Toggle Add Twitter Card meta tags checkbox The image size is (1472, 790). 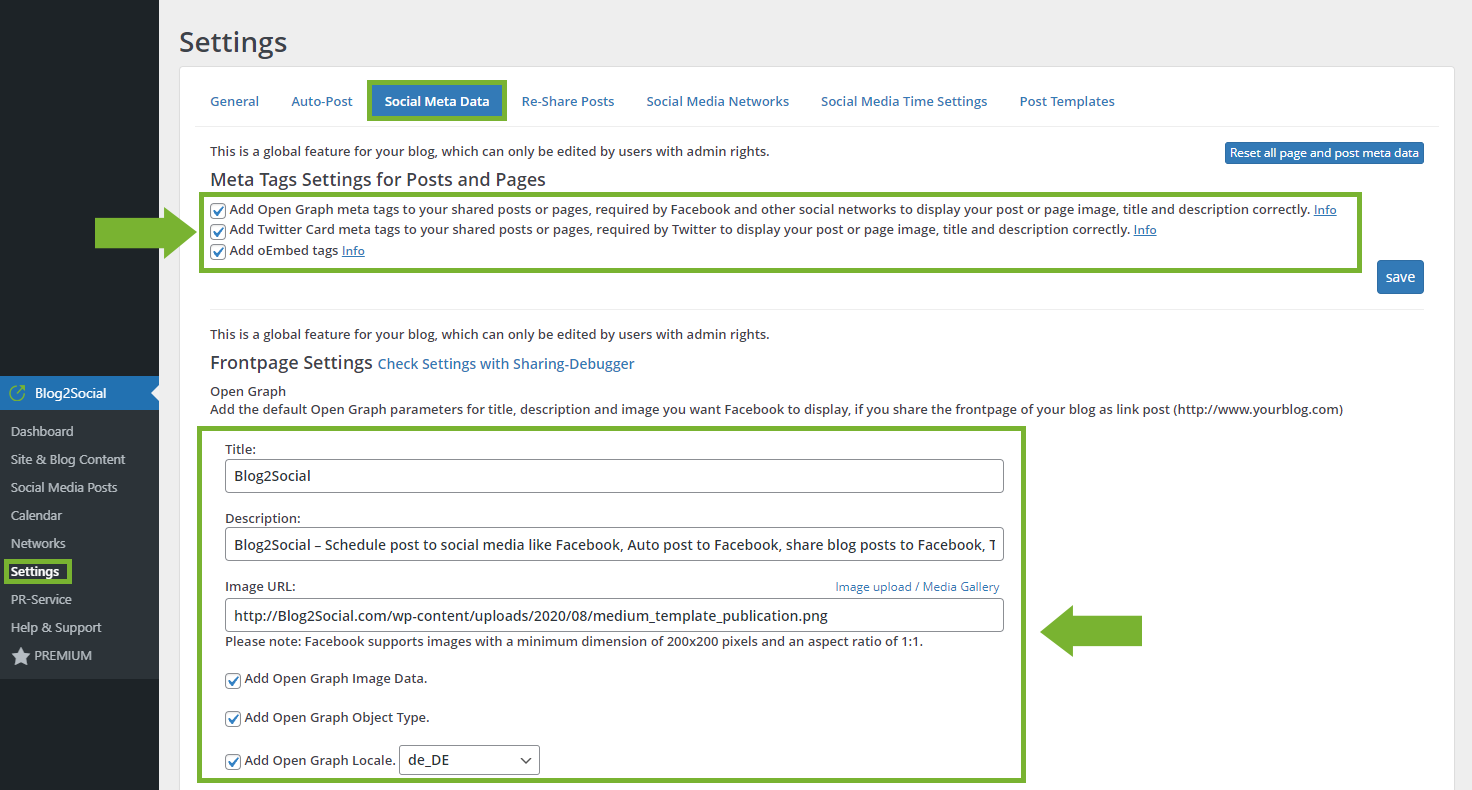(218, 231)
